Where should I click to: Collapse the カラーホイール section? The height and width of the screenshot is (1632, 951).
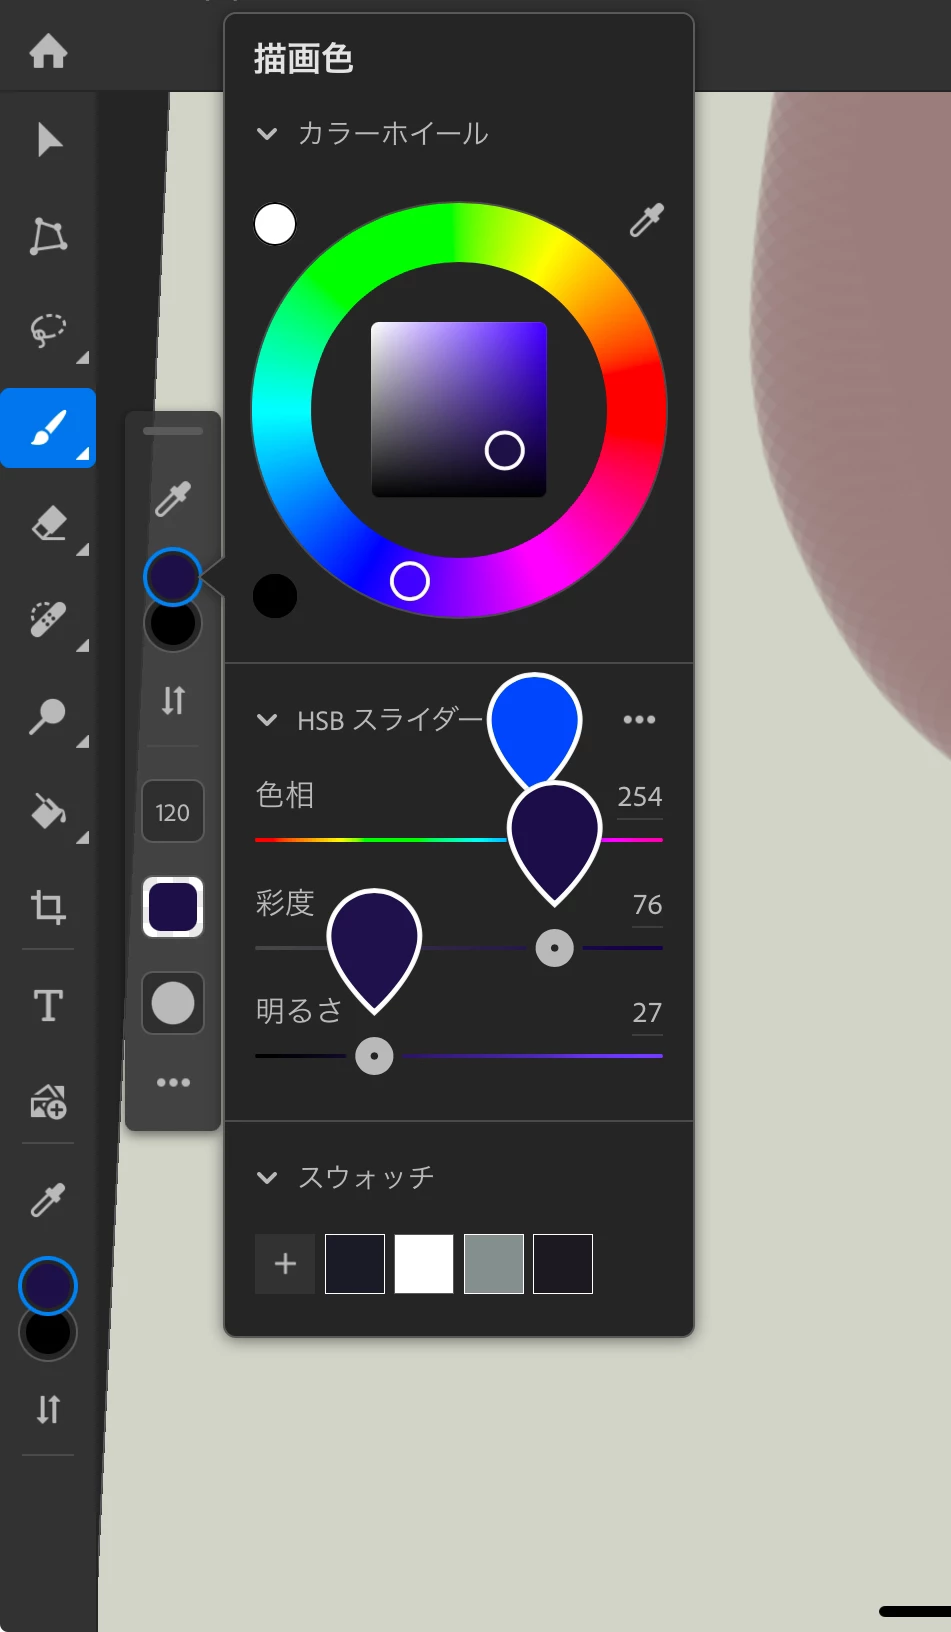point(267,133)
